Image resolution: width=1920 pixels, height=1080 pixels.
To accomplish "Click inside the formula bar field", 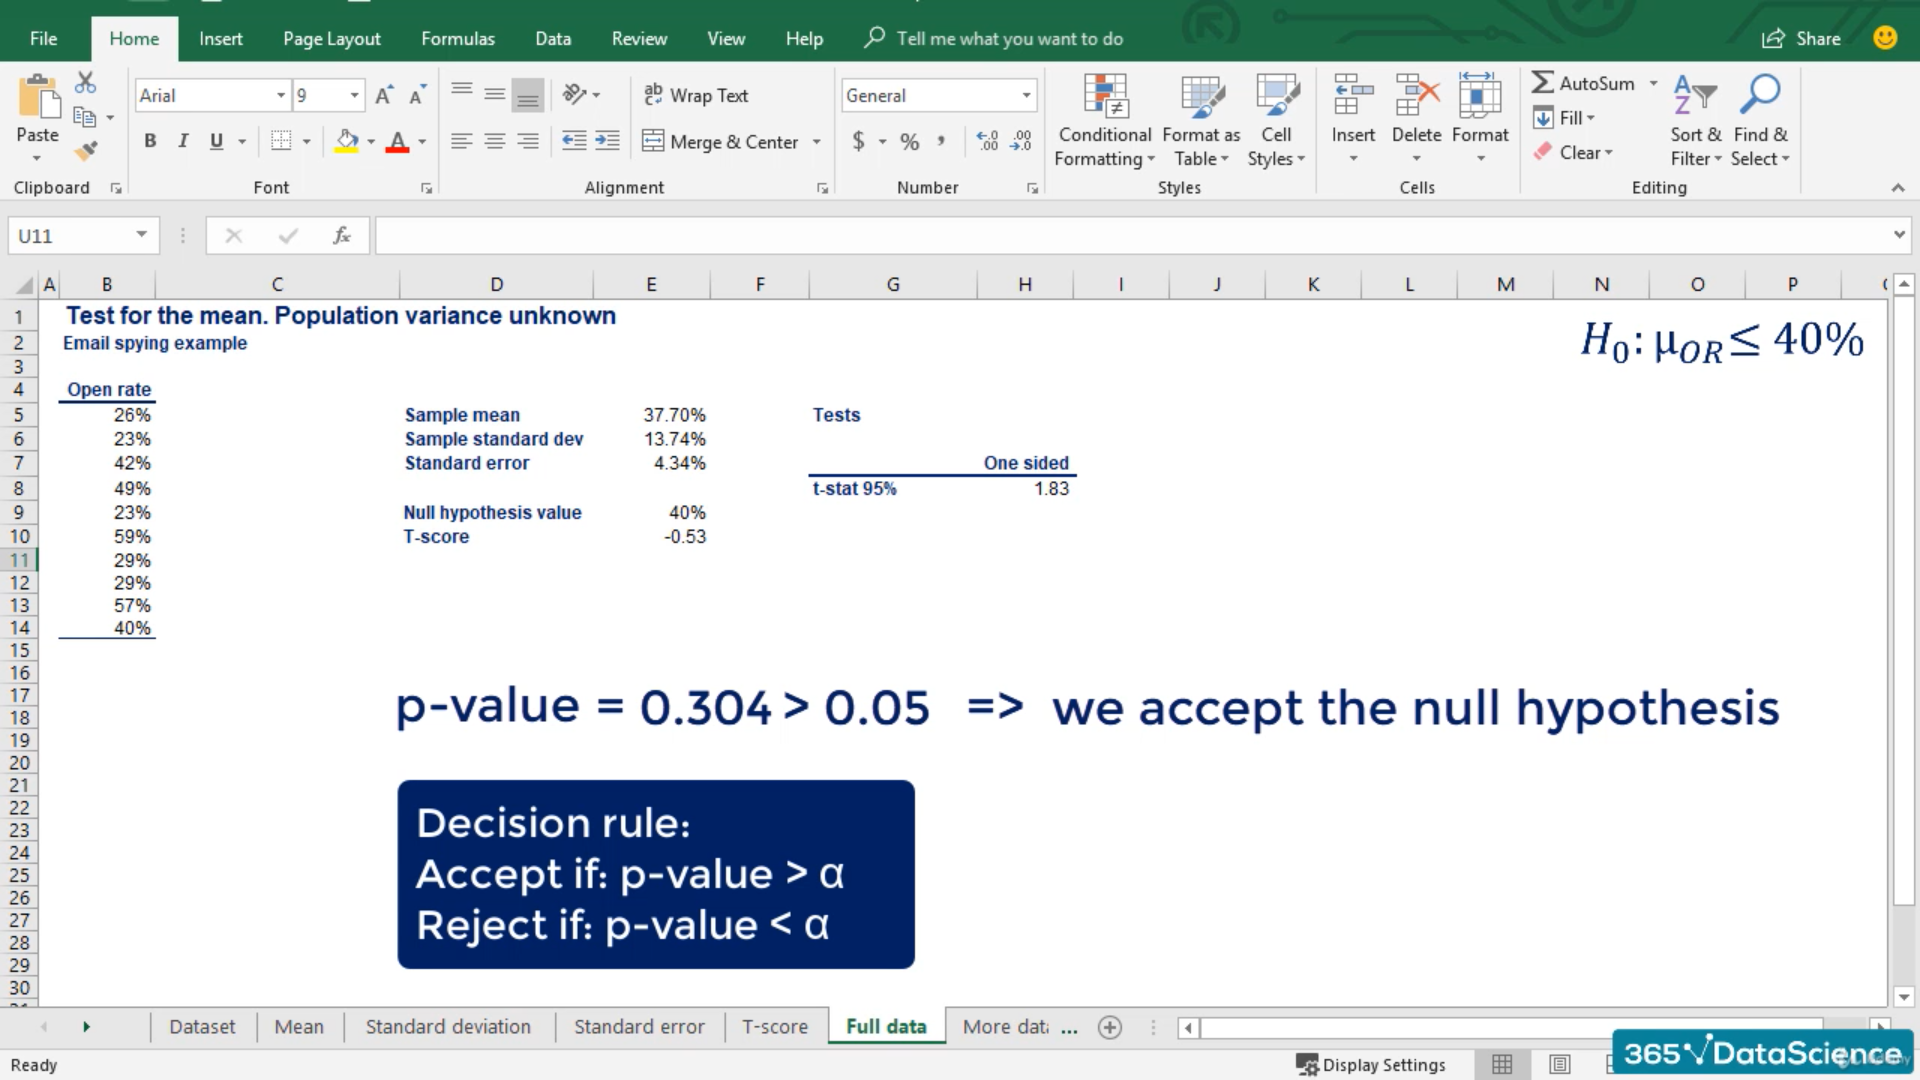I will click(x=1130, y=236).
